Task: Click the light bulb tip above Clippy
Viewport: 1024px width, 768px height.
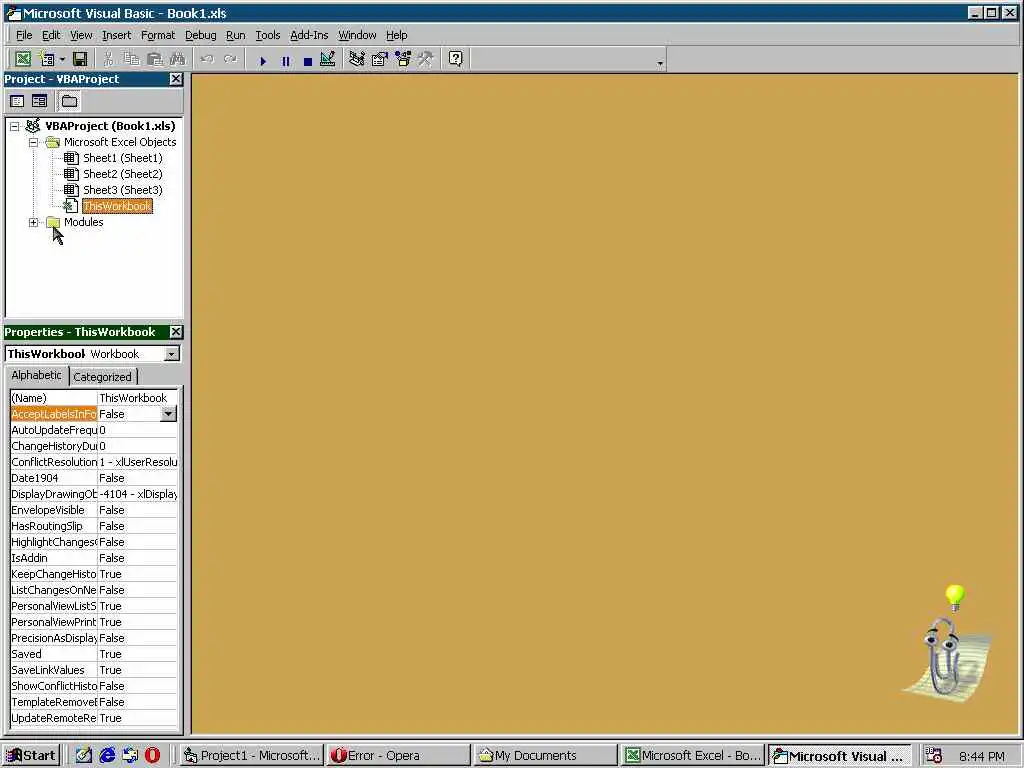Action: (955, 597)
